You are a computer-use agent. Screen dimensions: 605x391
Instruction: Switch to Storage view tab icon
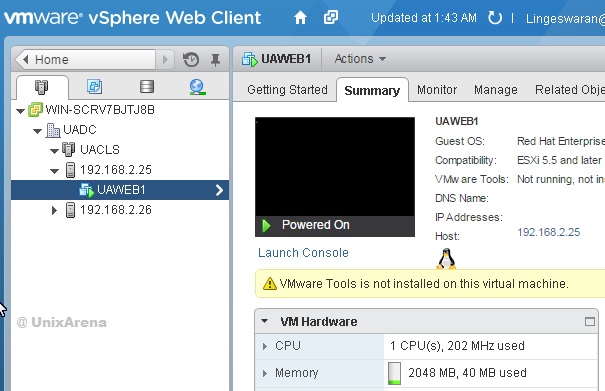pyautogui.click(x=147, y=86)
